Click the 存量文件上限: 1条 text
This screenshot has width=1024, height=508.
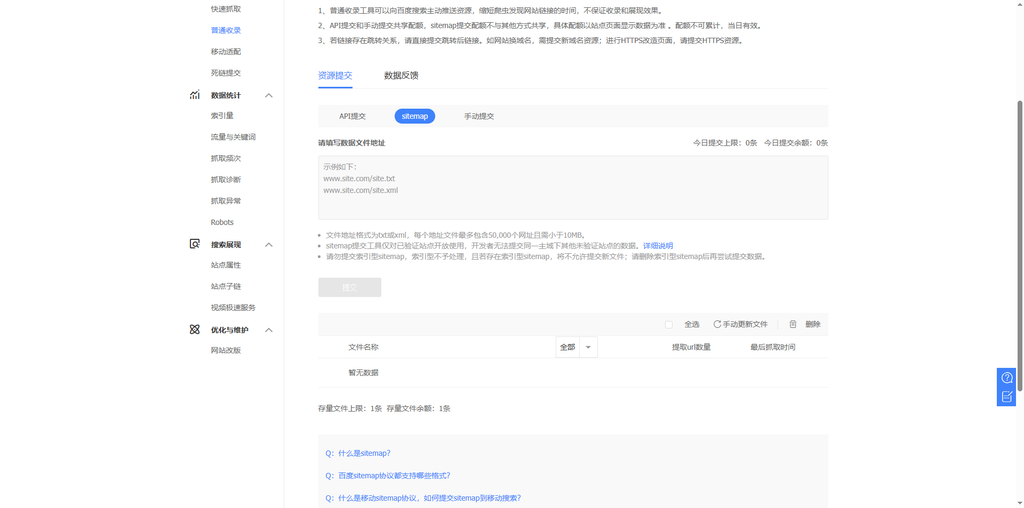pos(349,409)
